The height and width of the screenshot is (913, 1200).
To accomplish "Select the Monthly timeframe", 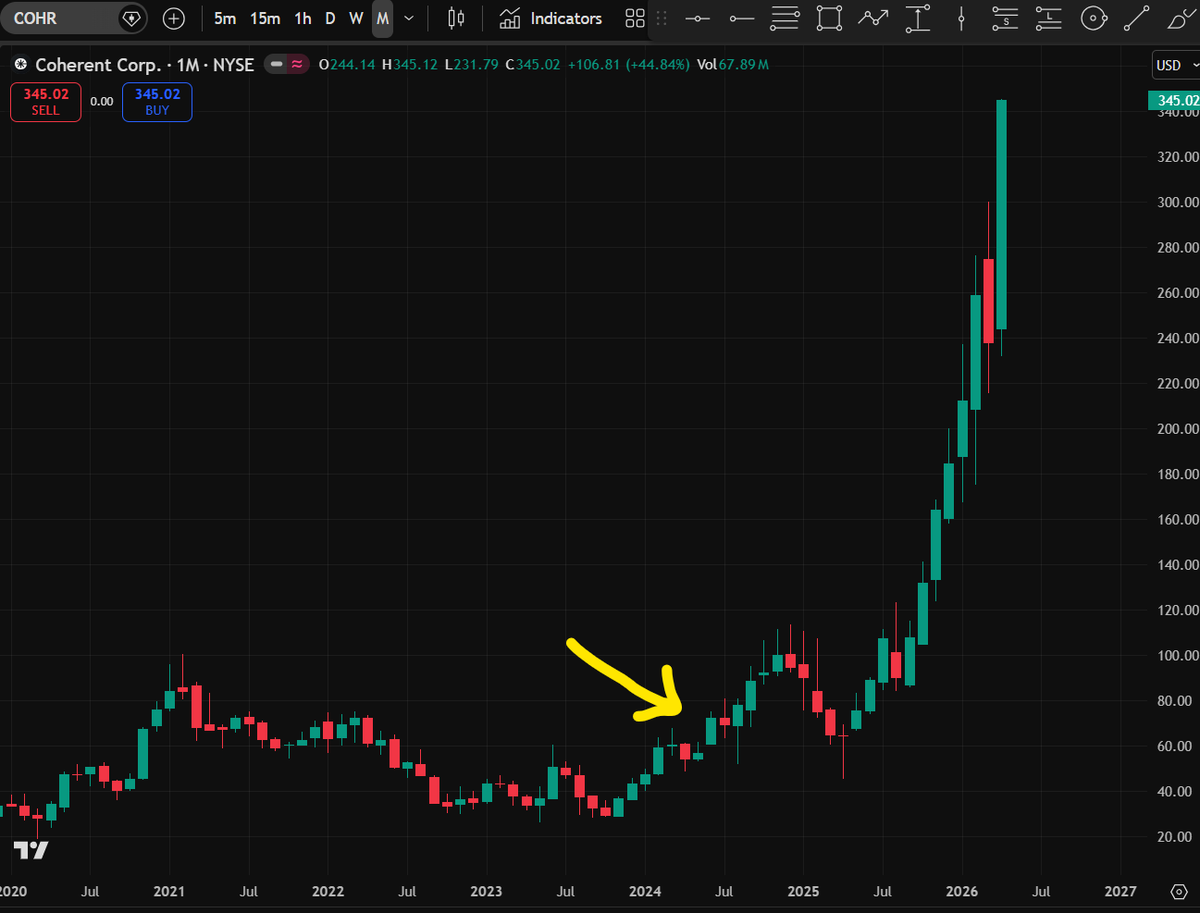I will point(381,18).
